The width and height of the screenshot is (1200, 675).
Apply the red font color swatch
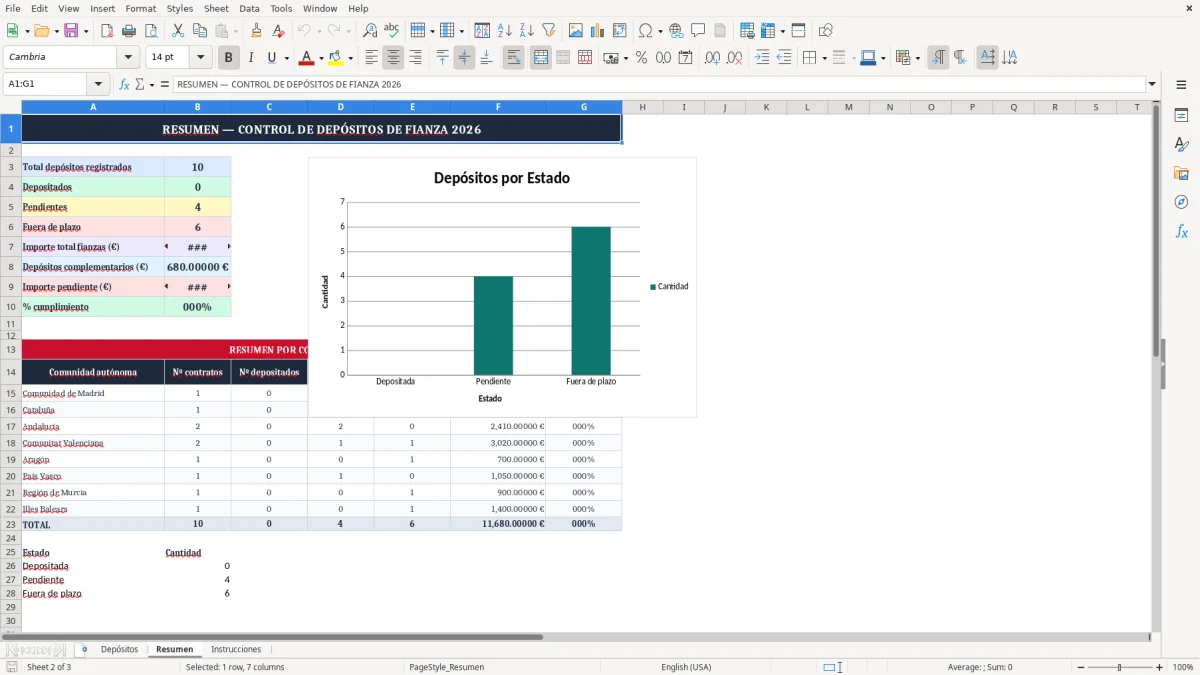click(307, 58)
